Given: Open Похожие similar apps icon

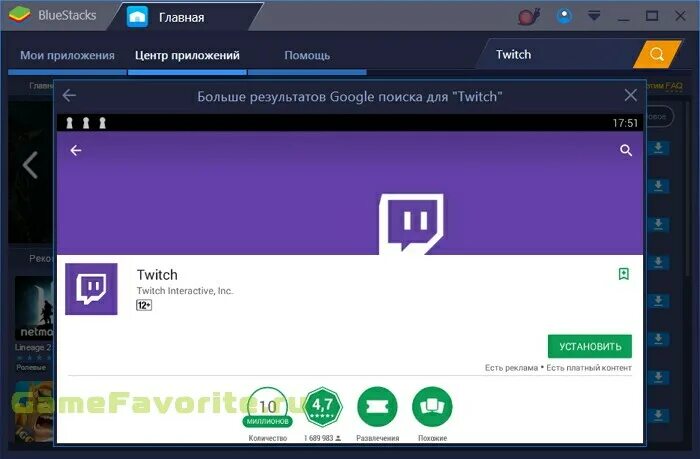Looking at the screenshot, I should coord(432,407).
